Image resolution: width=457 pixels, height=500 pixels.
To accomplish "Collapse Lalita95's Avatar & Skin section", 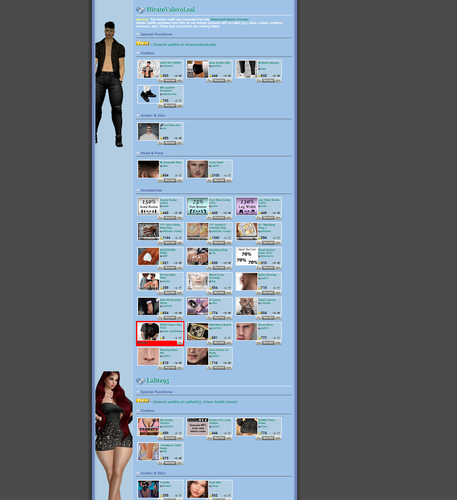I will (x=138, y=473).
